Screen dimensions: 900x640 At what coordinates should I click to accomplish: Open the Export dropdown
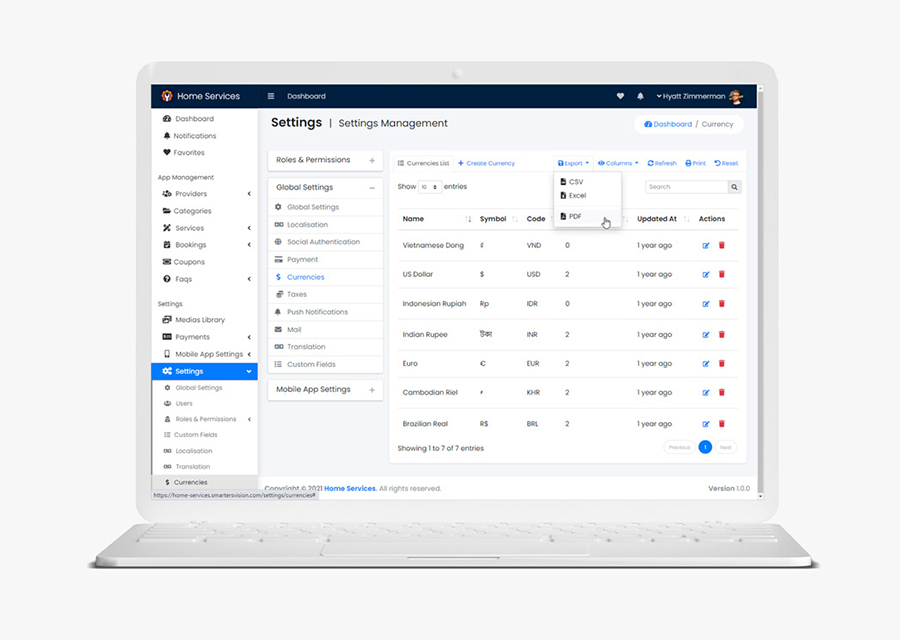(x=573, y=163)
